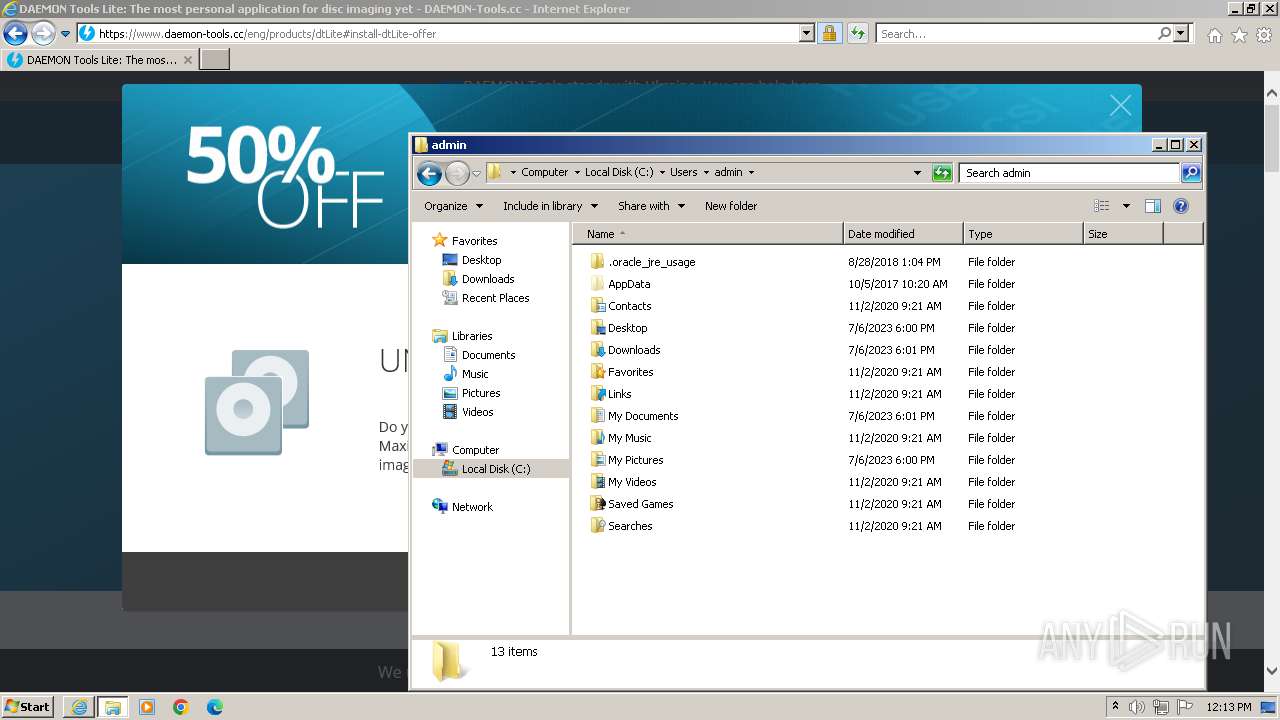The width and height of the screenshot is (1280, 720).
Task: Select the Contacts folder icon
Action: click(597, 306)
